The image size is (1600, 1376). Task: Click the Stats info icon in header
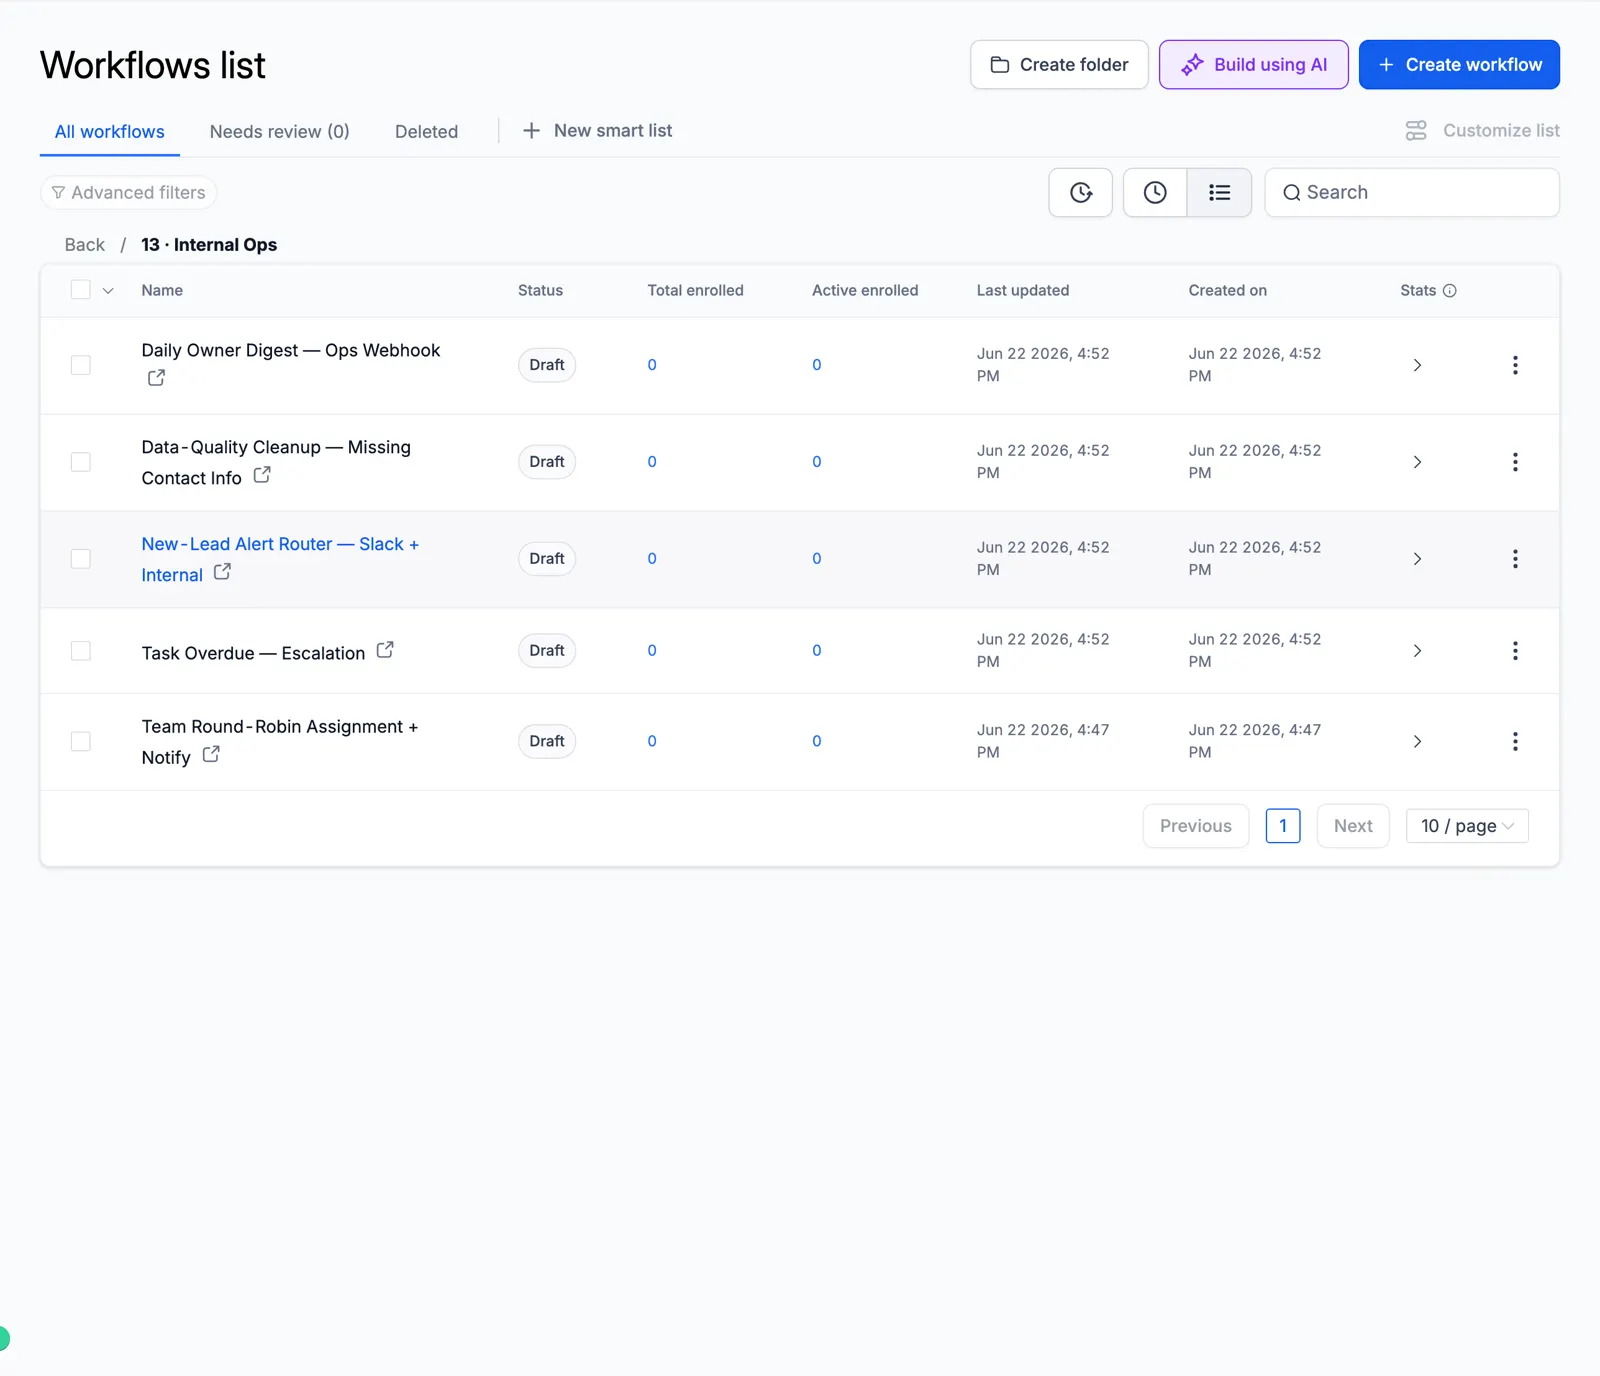tap(1450, 291)
